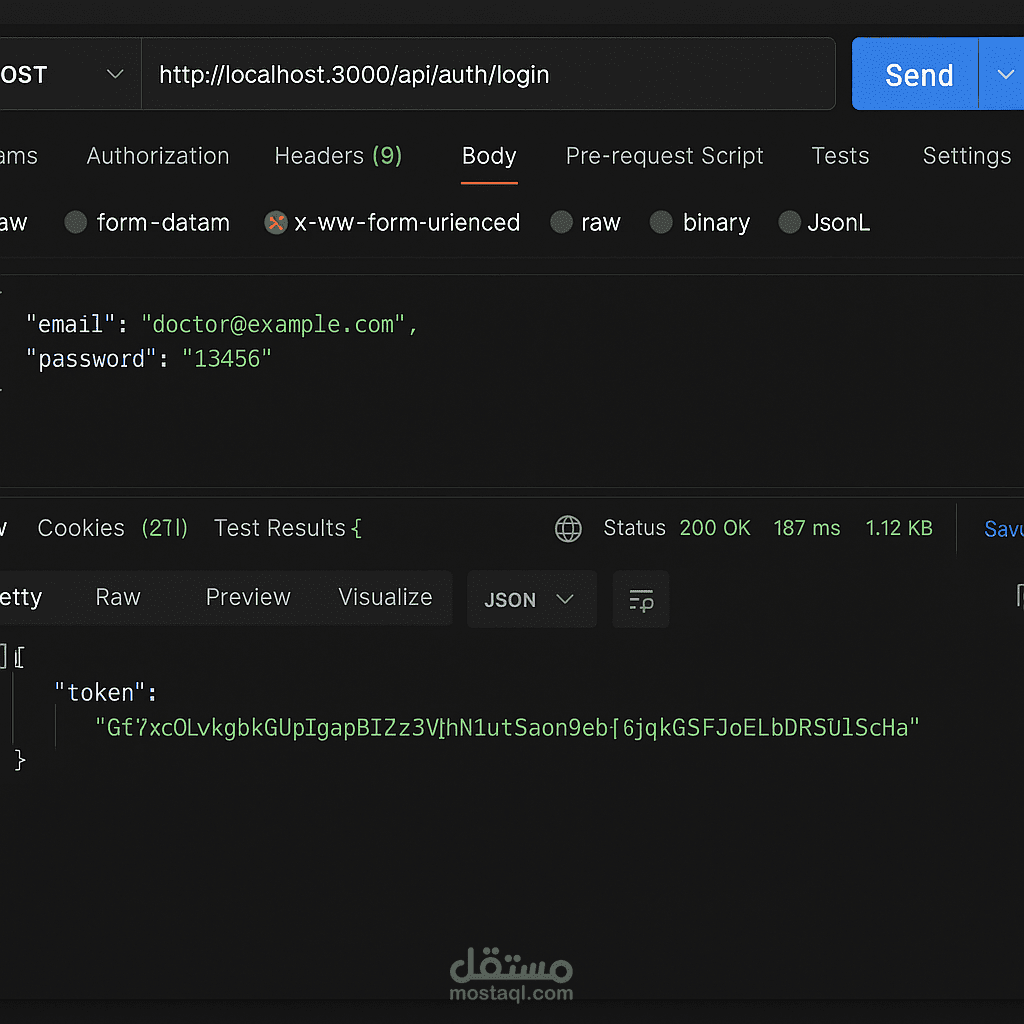Open the Pre-request Script tab
Image resolution: width=1024 pixels, height=1024 pixels.
coord(664,156)
